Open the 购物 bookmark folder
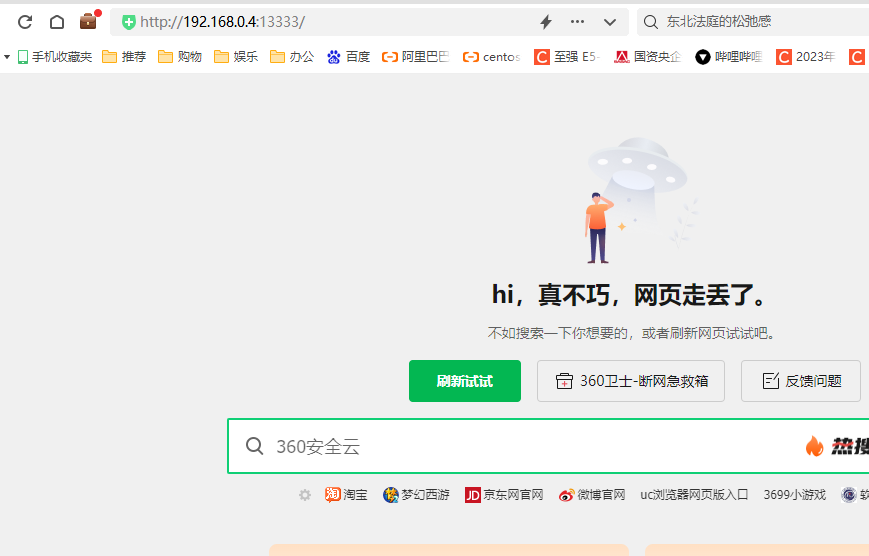 click(x=180, y=57)
